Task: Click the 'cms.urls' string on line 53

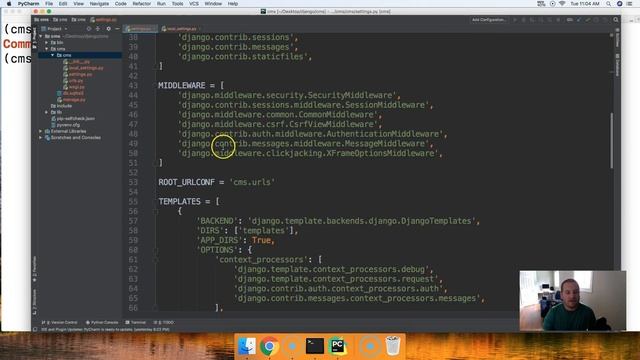Action: pos(252,182)
